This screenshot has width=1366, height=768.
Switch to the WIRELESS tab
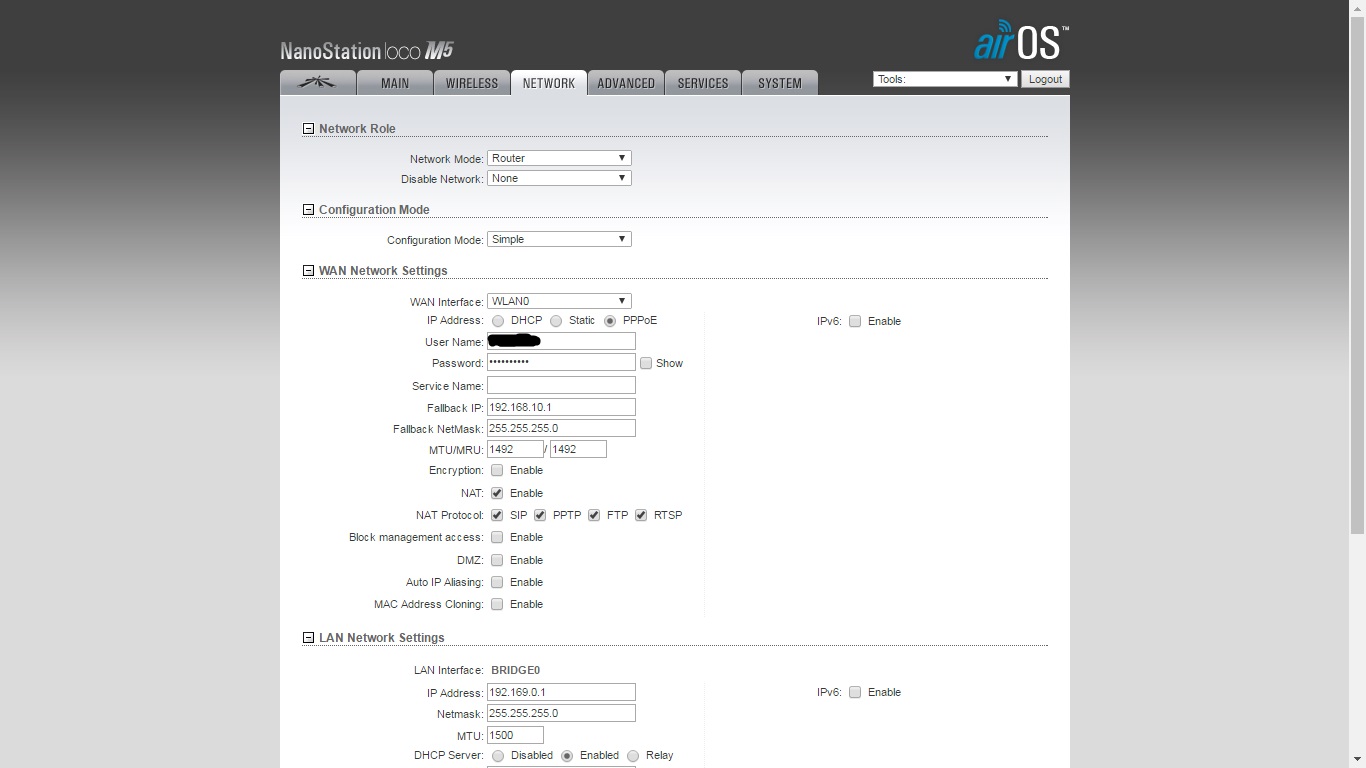pos(472,83)
